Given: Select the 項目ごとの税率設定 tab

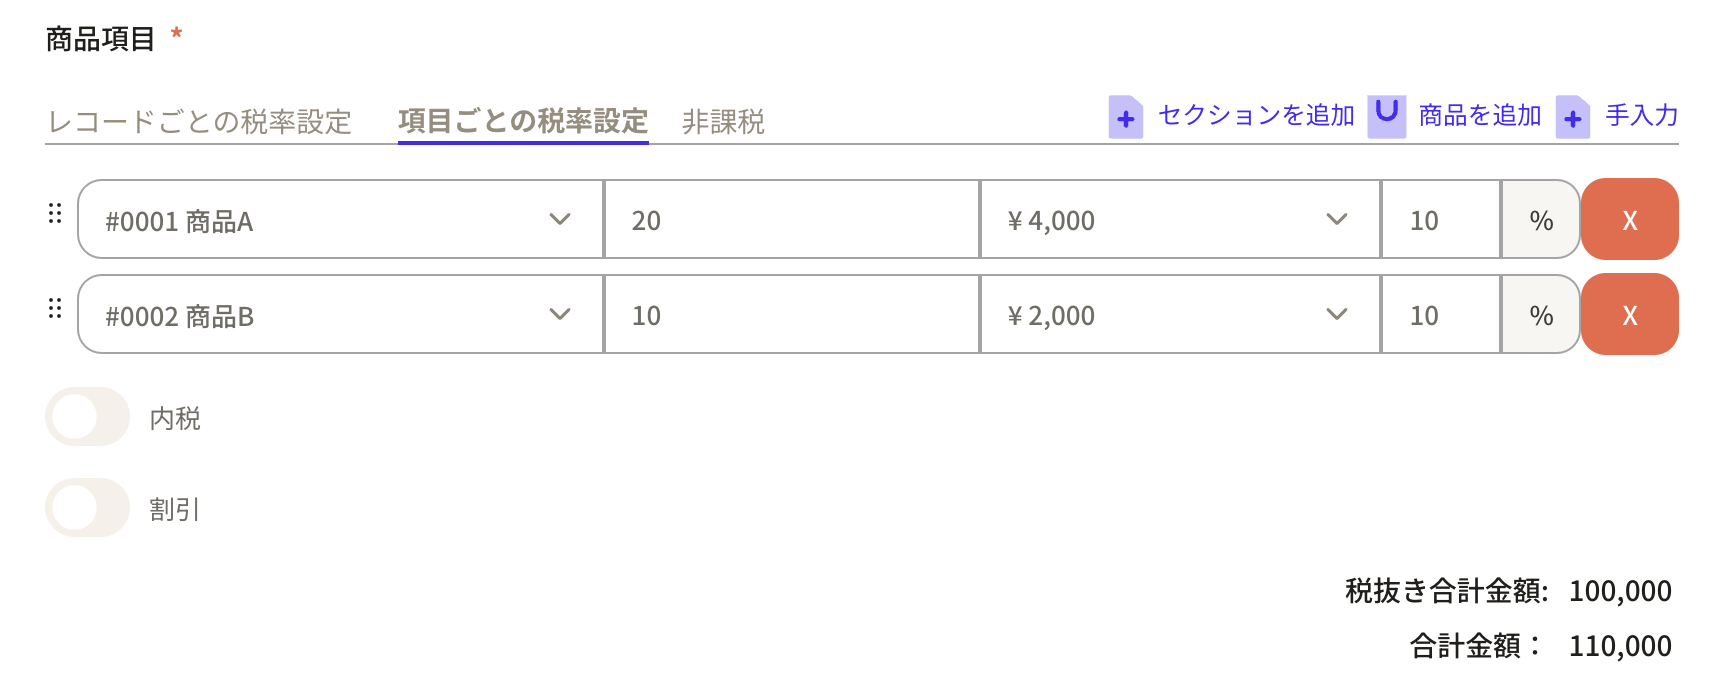Looking at the screenshot, I should [523, 122].
